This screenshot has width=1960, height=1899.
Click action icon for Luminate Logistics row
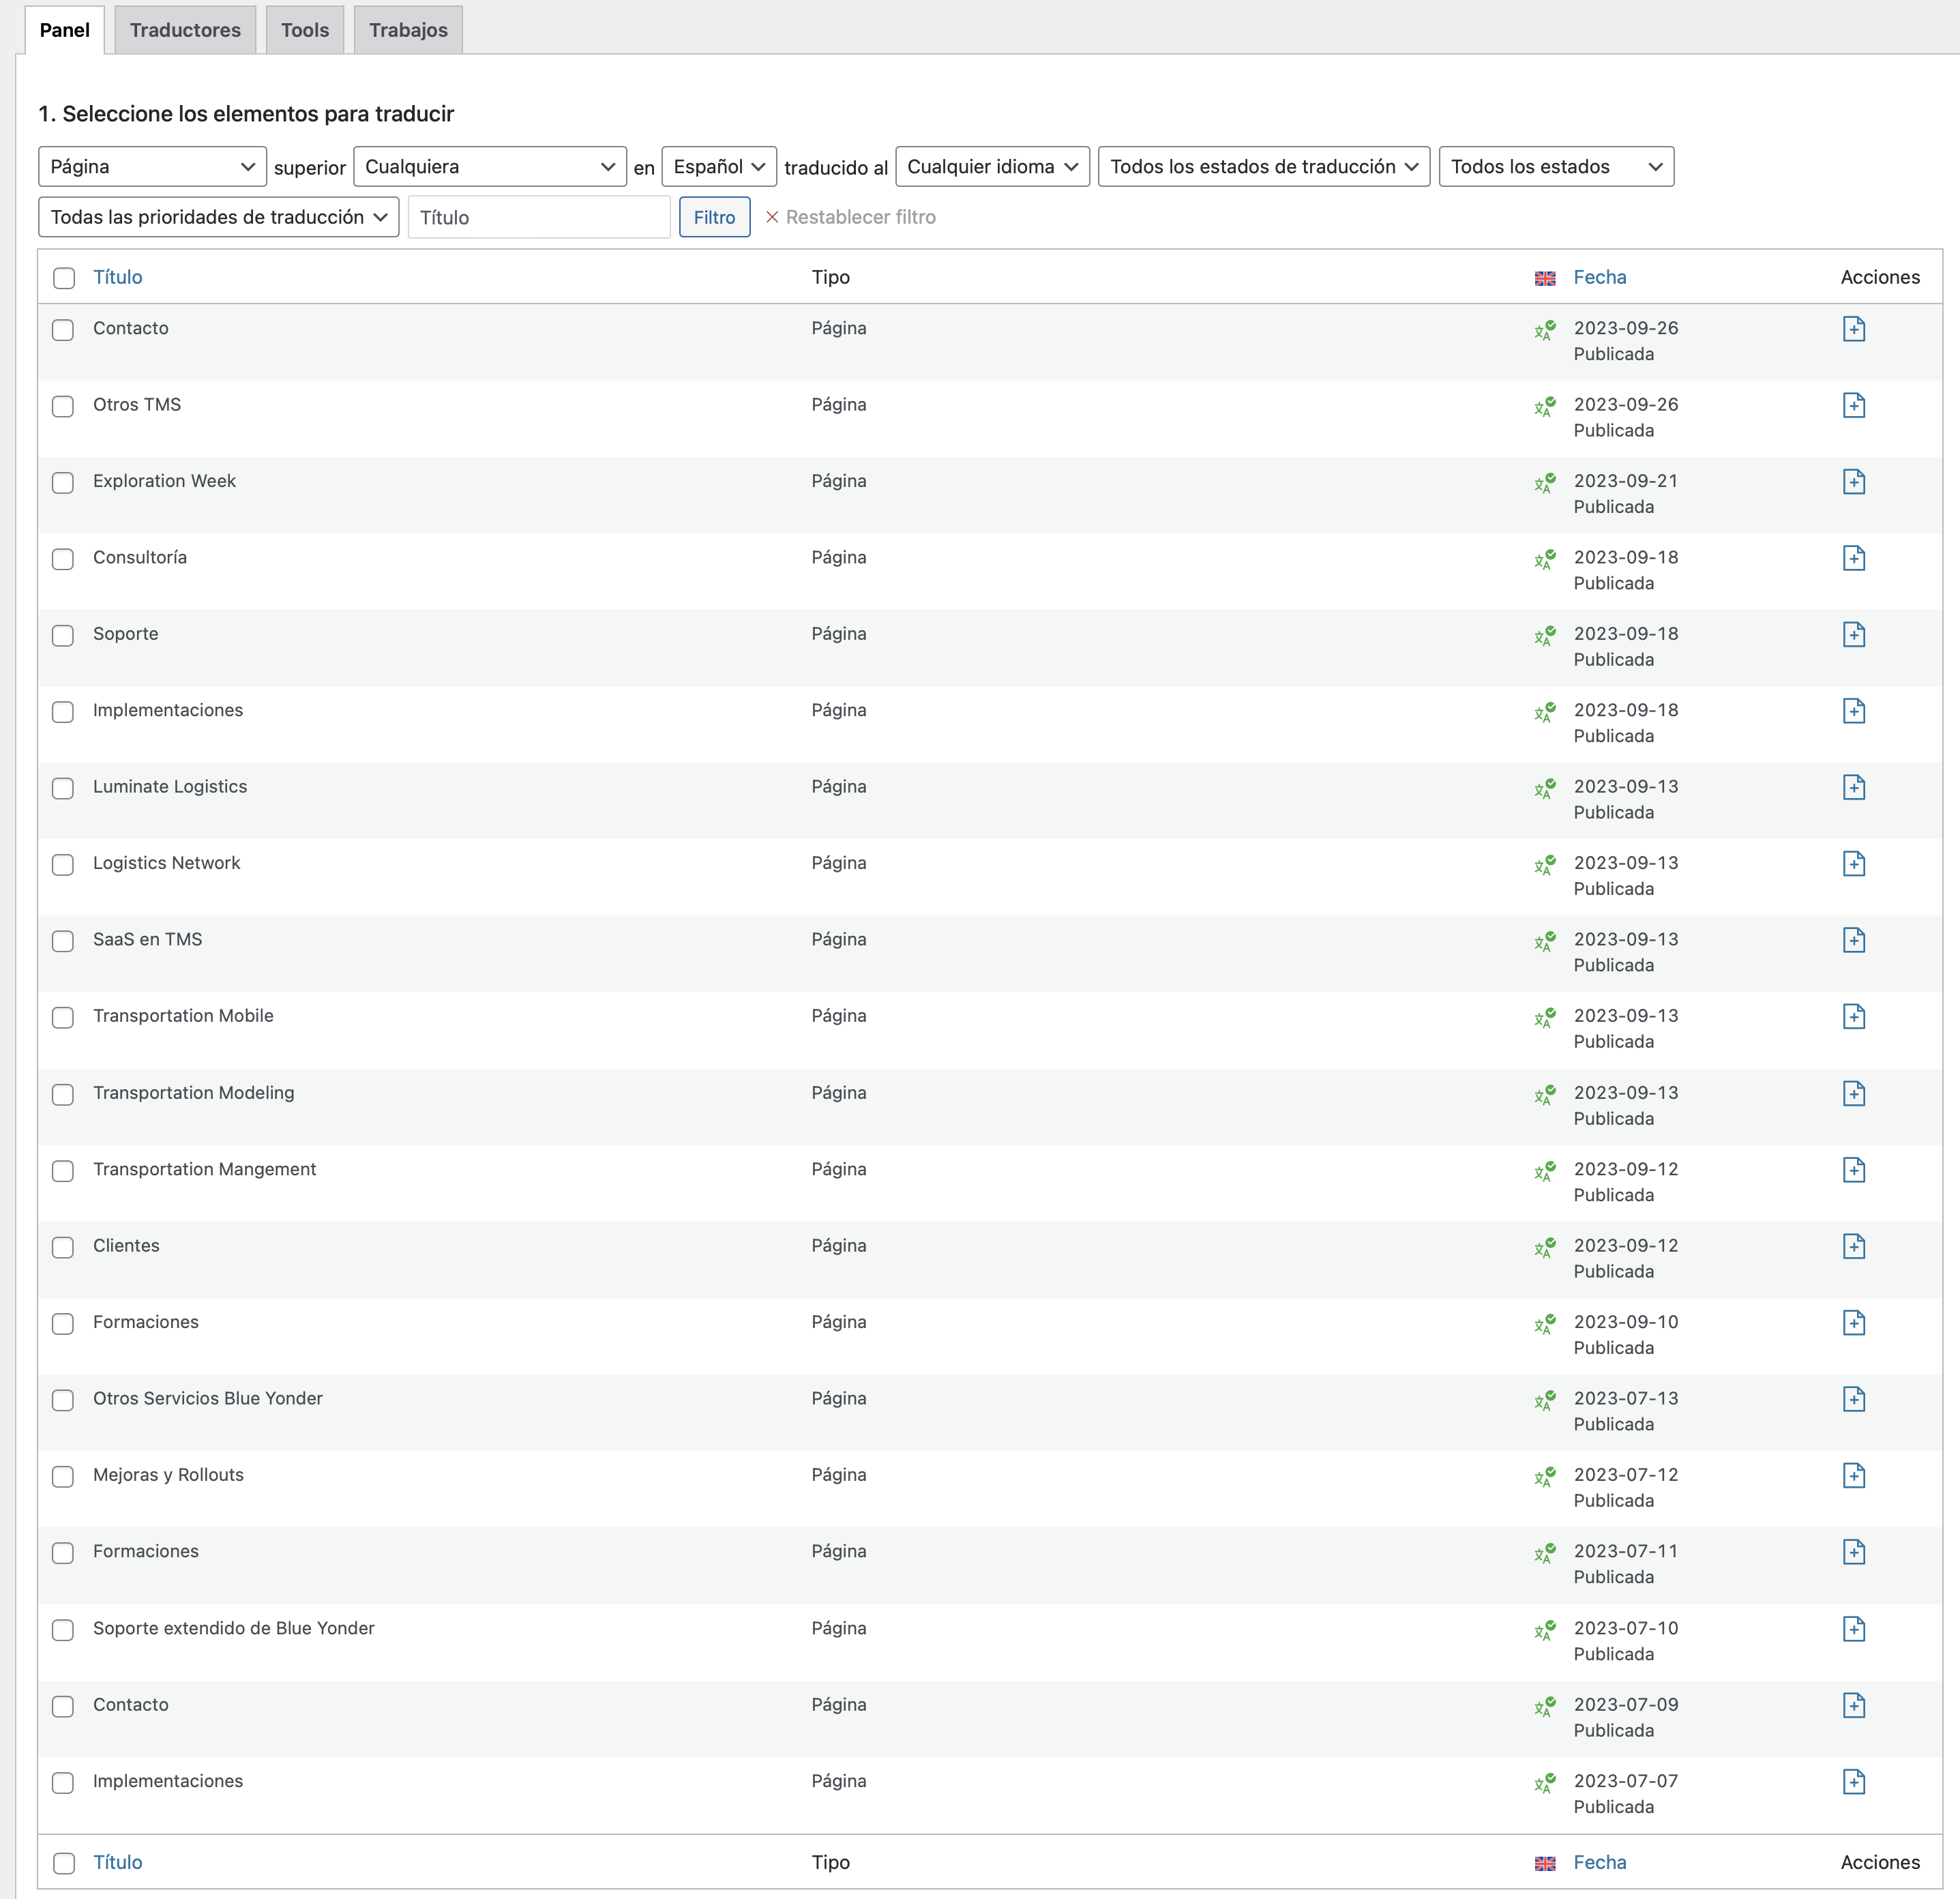(1853, 787)
